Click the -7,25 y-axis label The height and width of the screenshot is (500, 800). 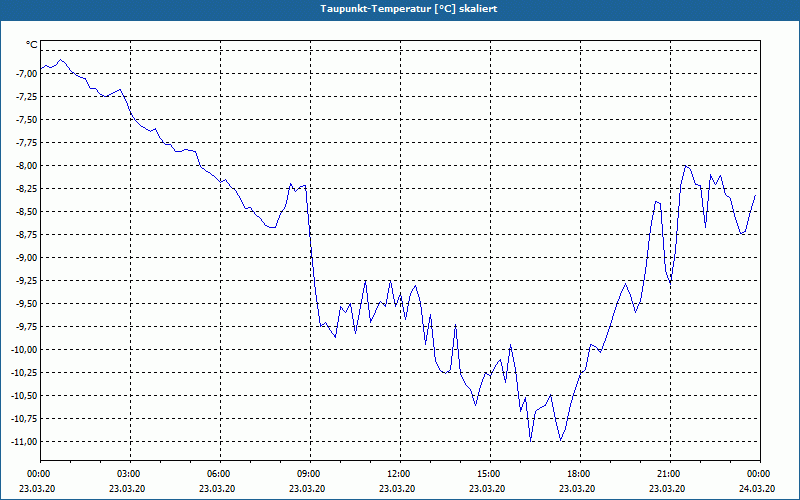pos(27,96)
